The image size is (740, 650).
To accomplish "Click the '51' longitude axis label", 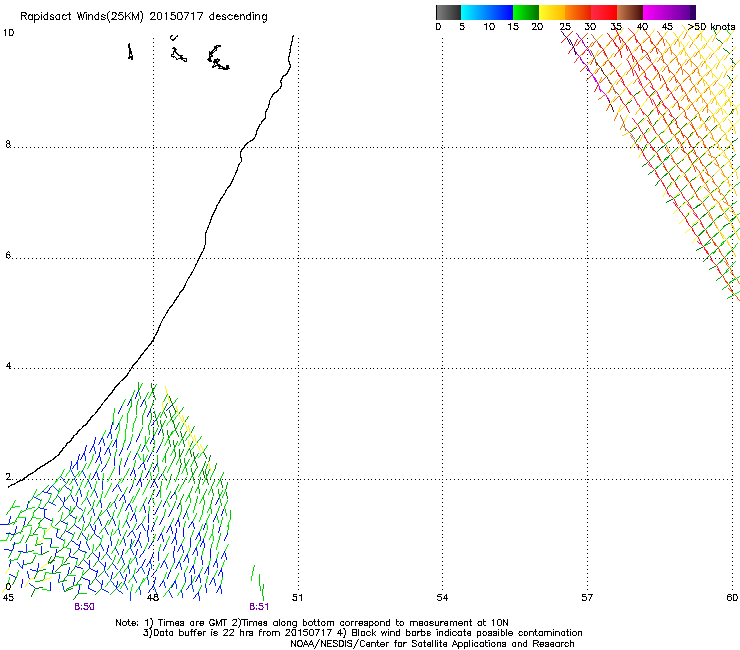I will coord(297,598).
